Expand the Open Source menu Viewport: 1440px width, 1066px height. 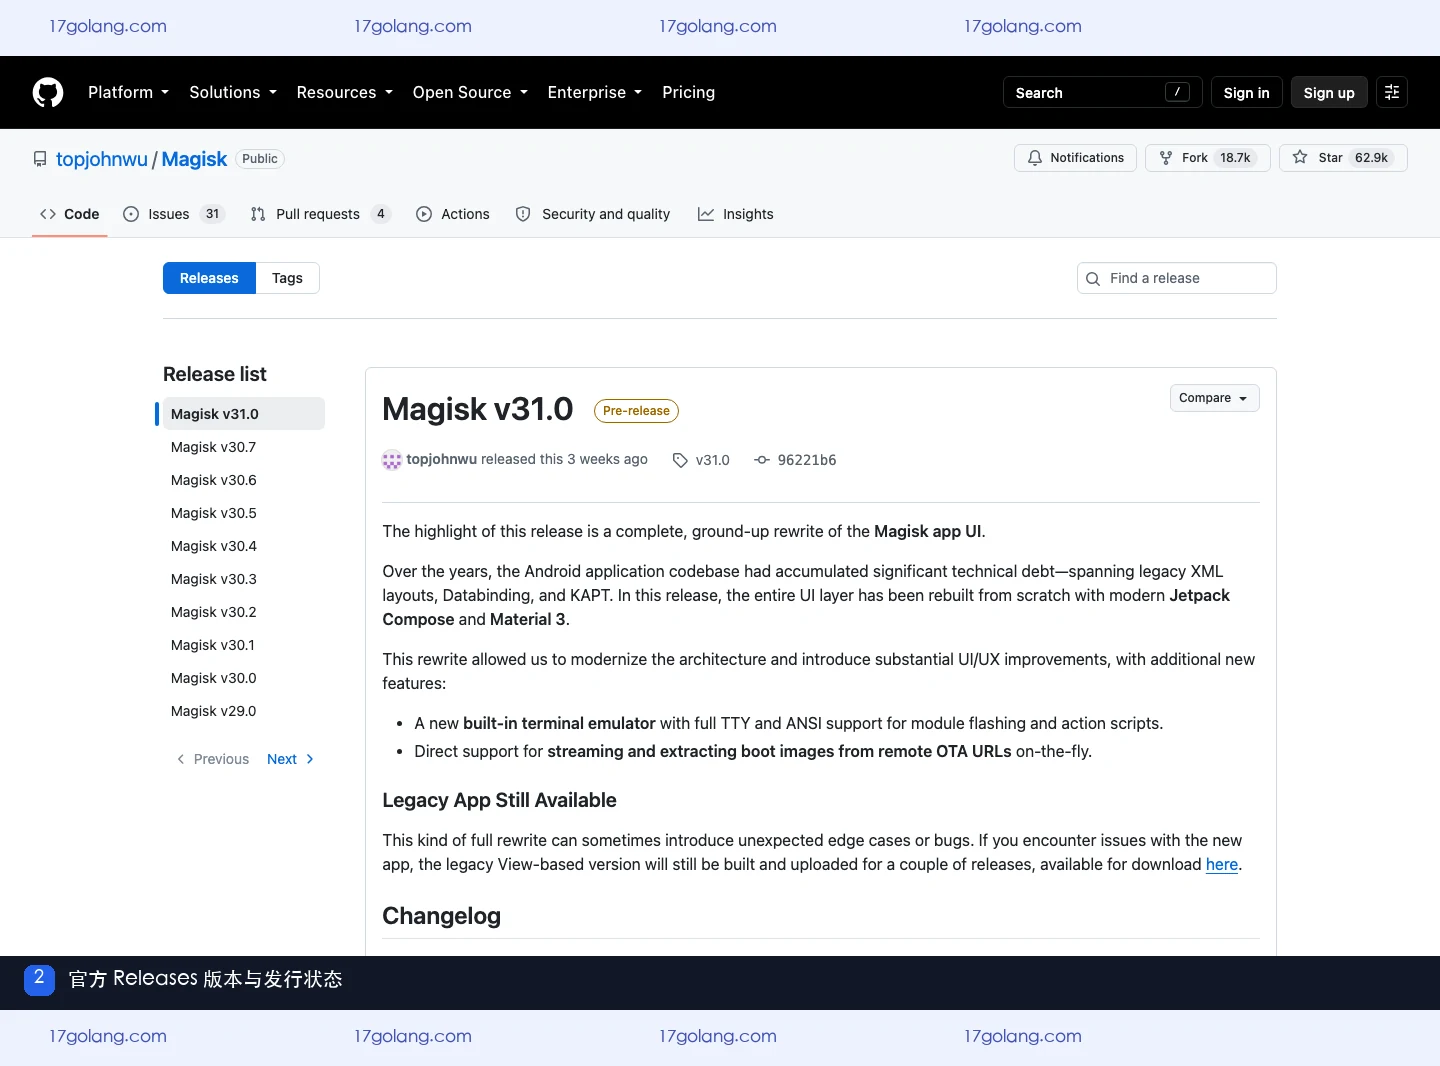click(x=470, y=92)
